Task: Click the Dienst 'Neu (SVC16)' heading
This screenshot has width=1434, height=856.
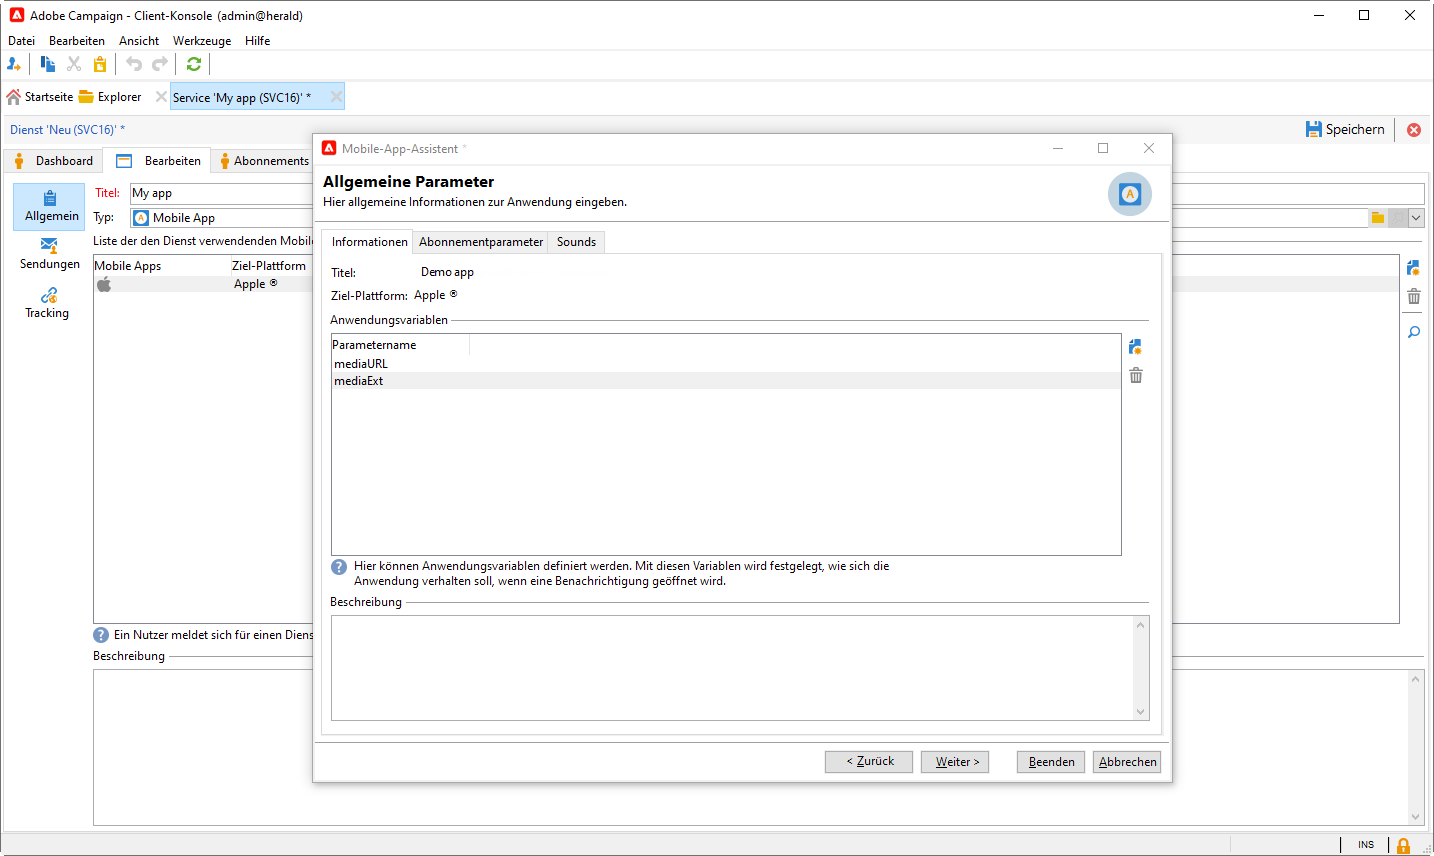Action: click(x=67, y=130)
